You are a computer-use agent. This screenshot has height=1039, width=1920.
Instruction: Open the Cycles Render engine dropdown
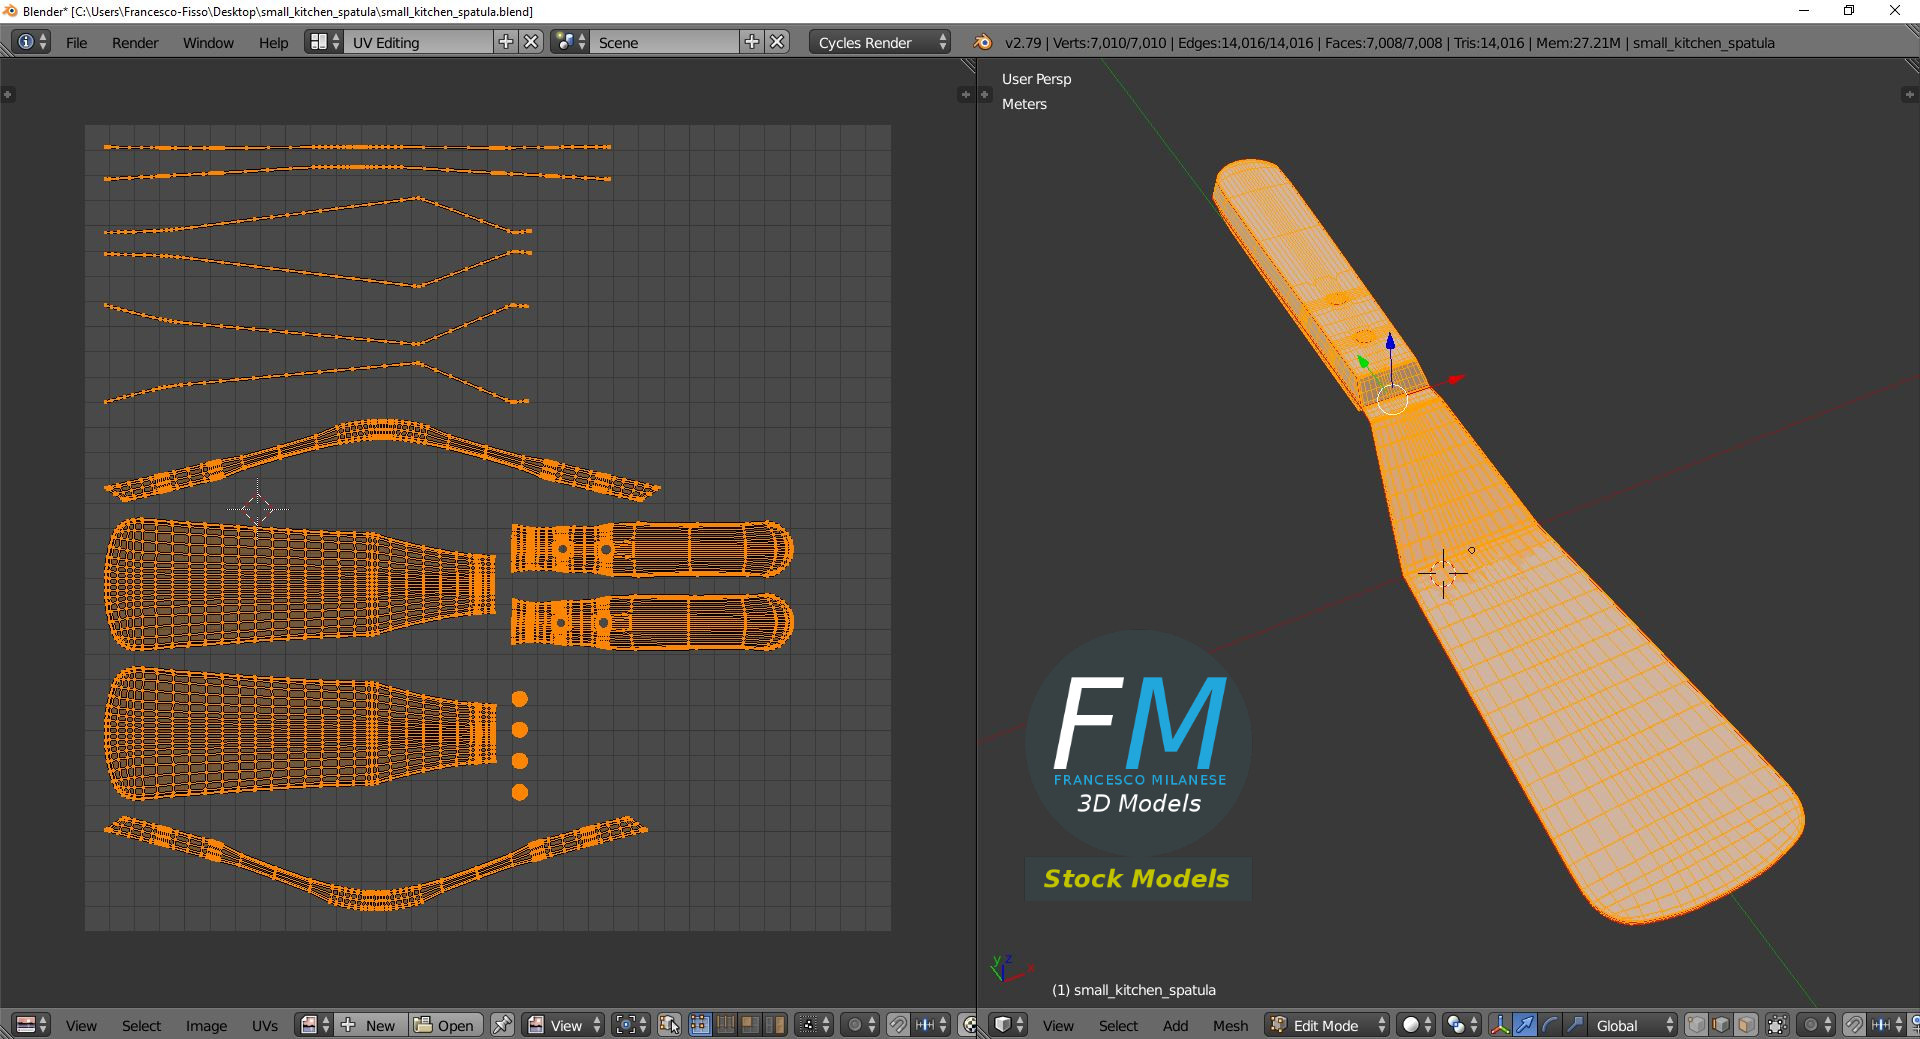pyautogui.click(x=880, y=42)
